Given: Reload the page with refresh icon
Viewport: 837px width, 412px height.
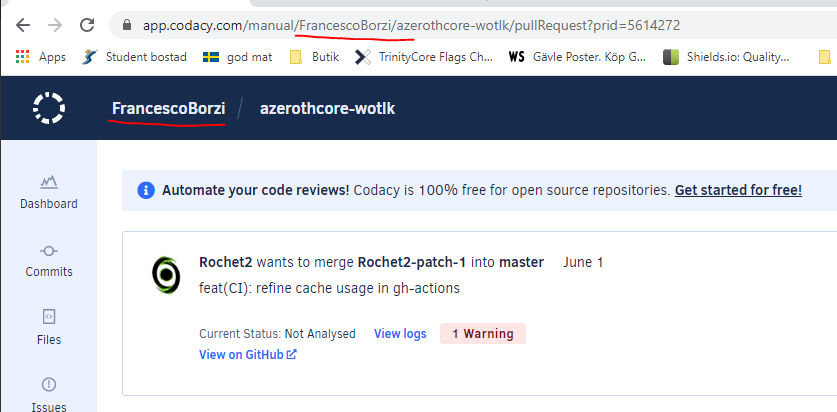Looking at the screenshot, I should coord(86,25).
